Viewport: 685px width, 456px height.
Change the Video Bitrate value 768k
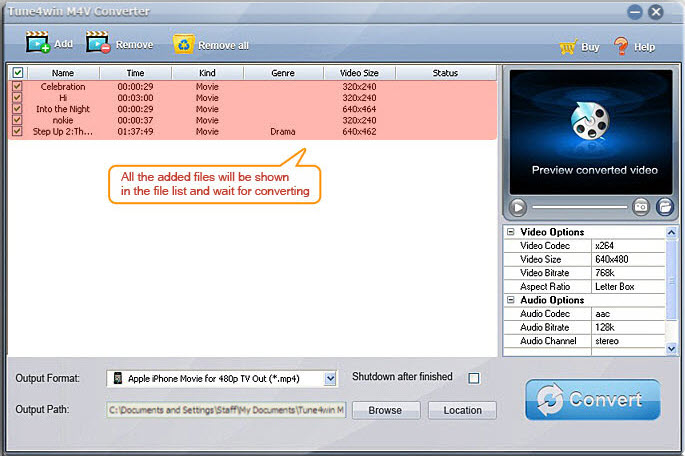coord(628,273)
